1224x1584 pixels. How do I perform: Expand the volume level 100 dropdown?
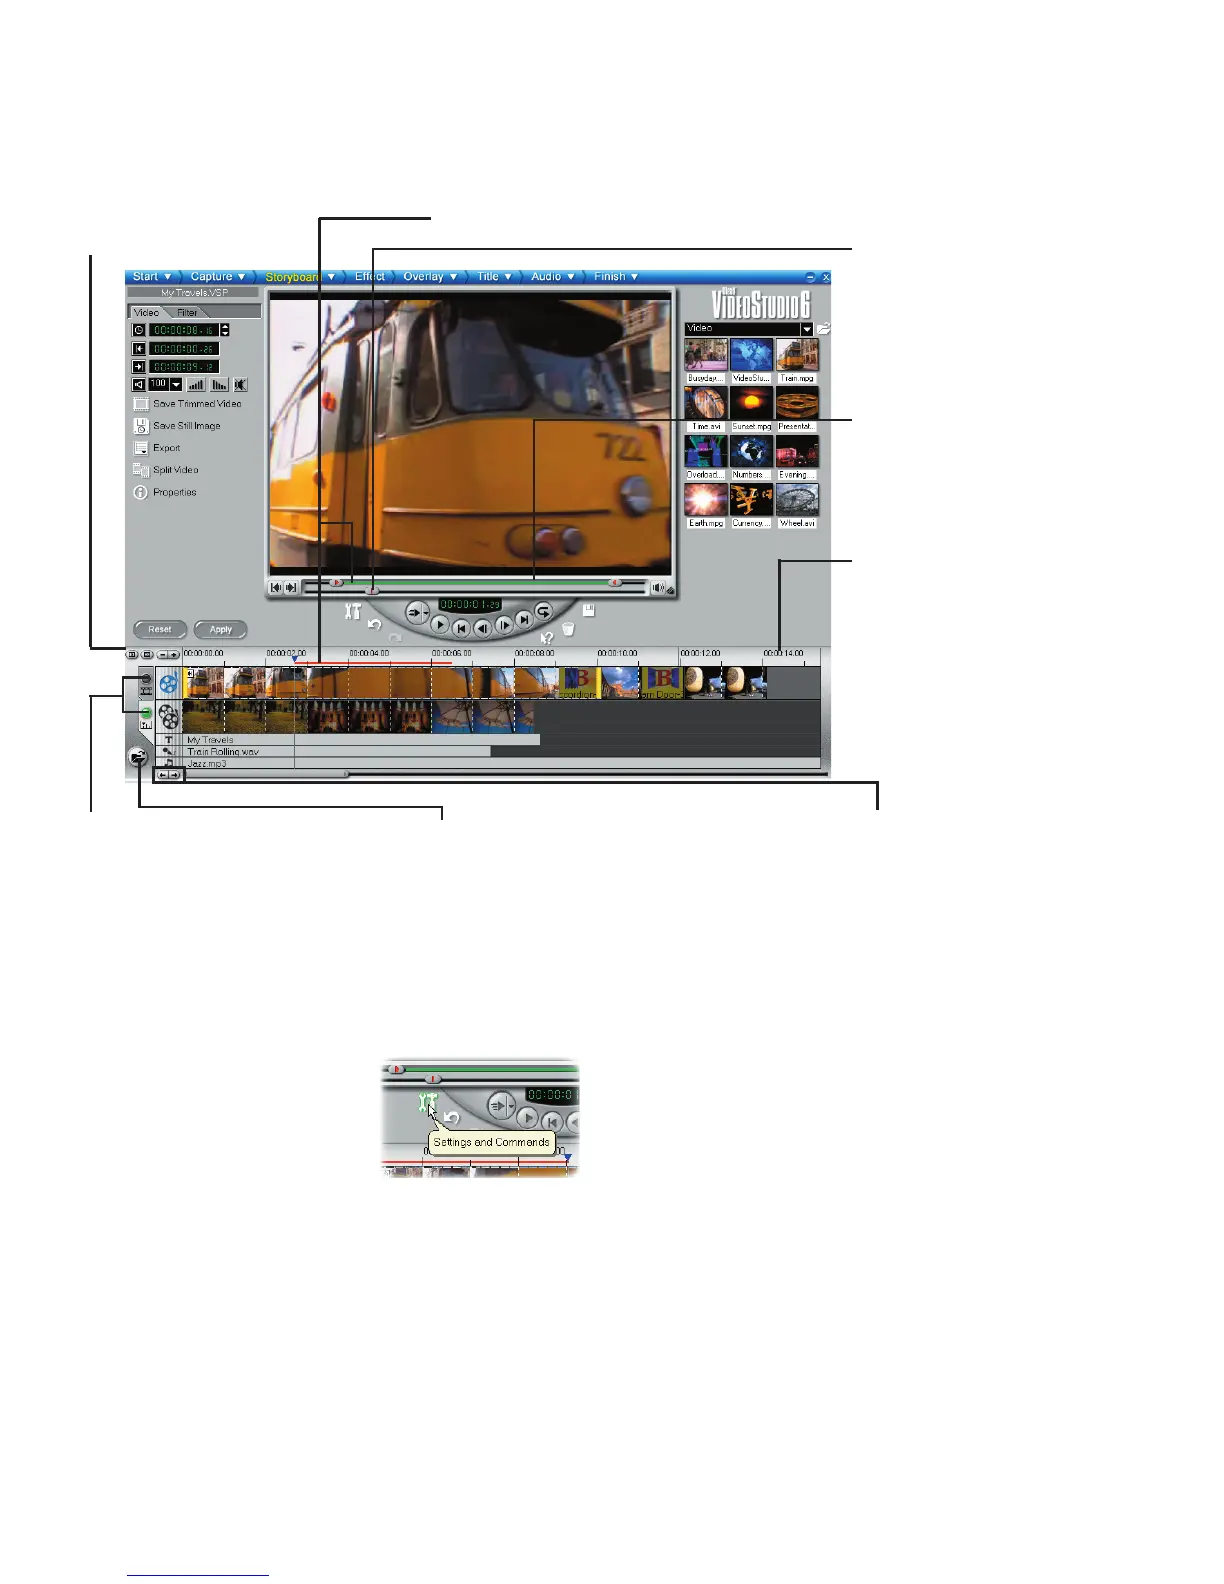(x=176, y=385)
